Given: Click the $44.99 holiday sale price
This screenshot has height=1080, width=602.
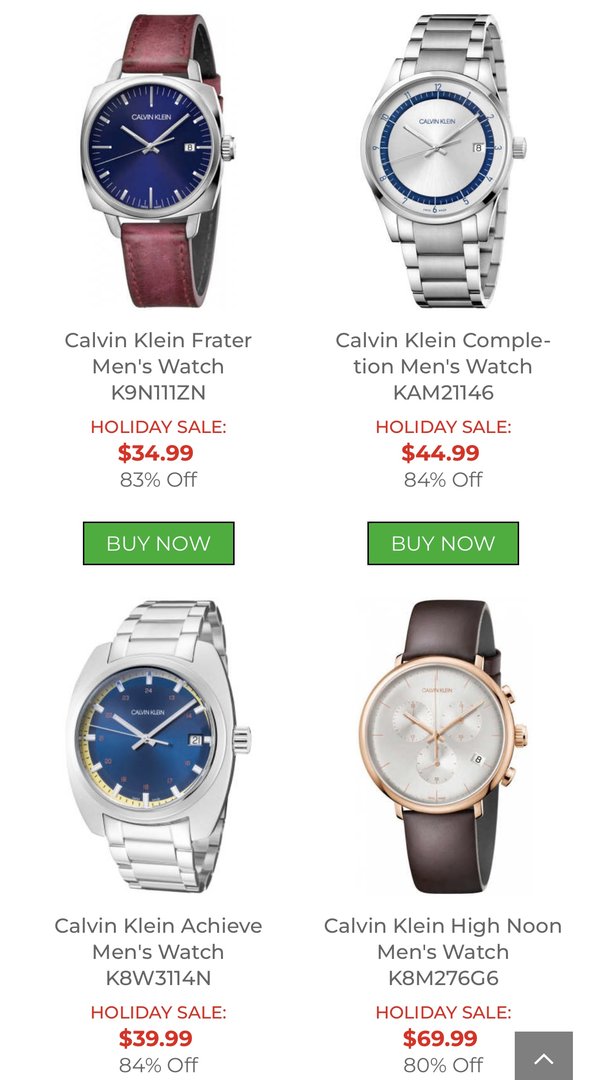Looking at the screenshot, I should tap(440, 453).
